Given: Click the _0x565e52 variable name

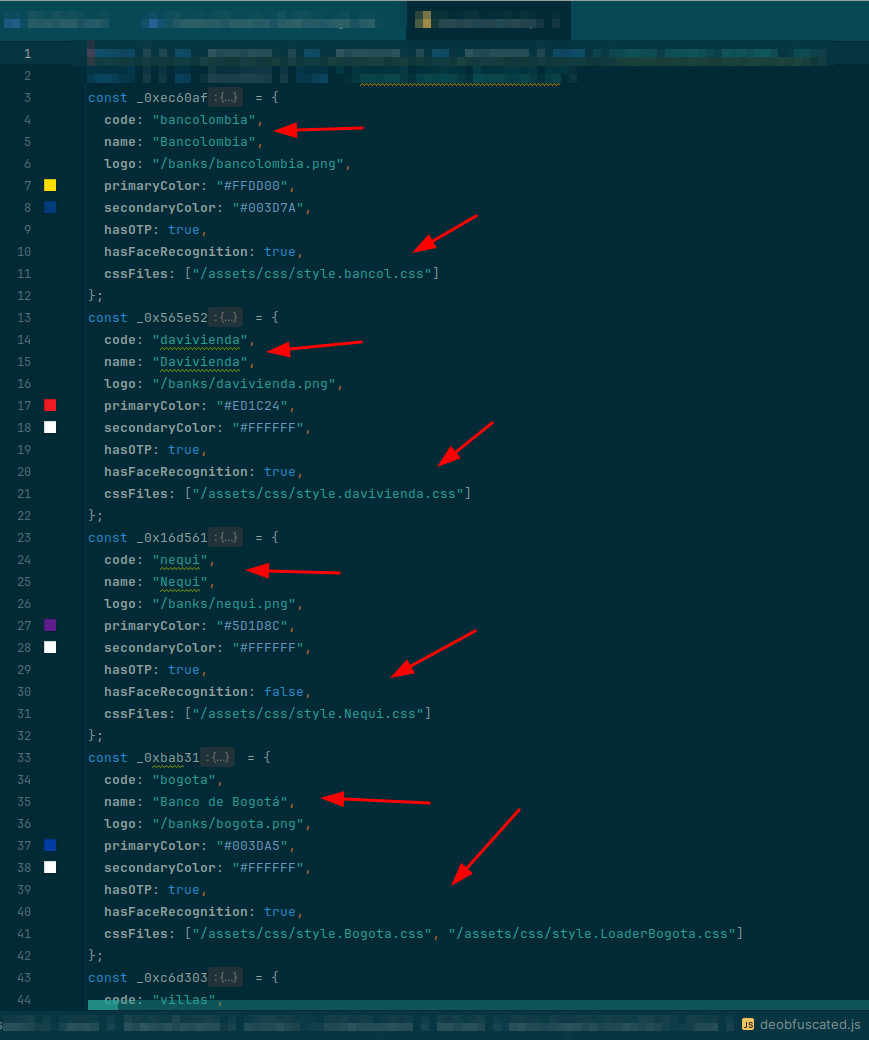Looking at the screenshot, I should pos(172,318).
